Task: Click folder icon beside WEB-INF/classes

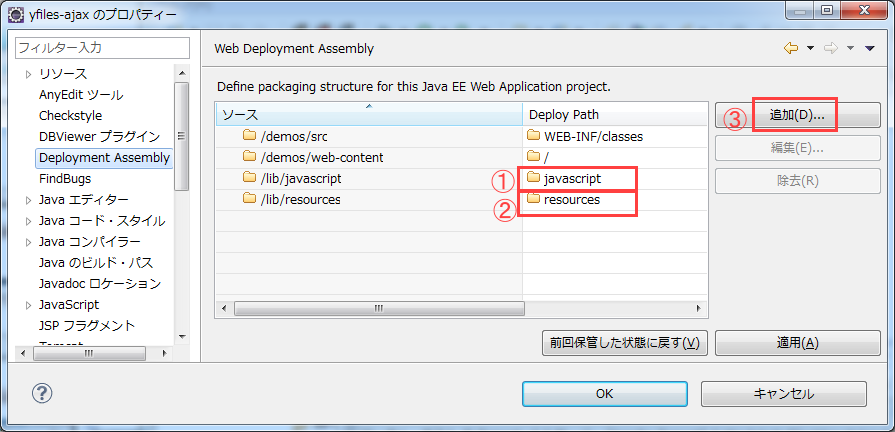Action: 534,136
